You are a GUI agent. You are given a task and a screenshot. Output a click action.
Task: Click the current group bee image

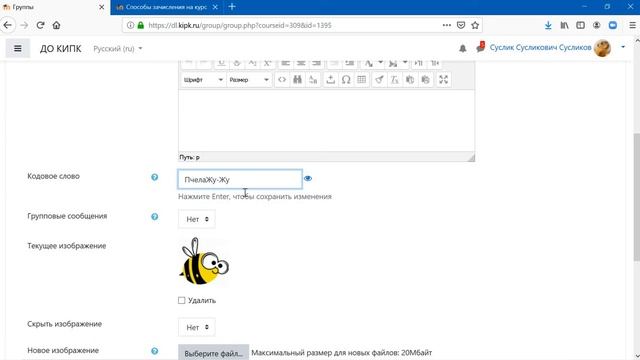pyautogui.click(x=204, y=262)
